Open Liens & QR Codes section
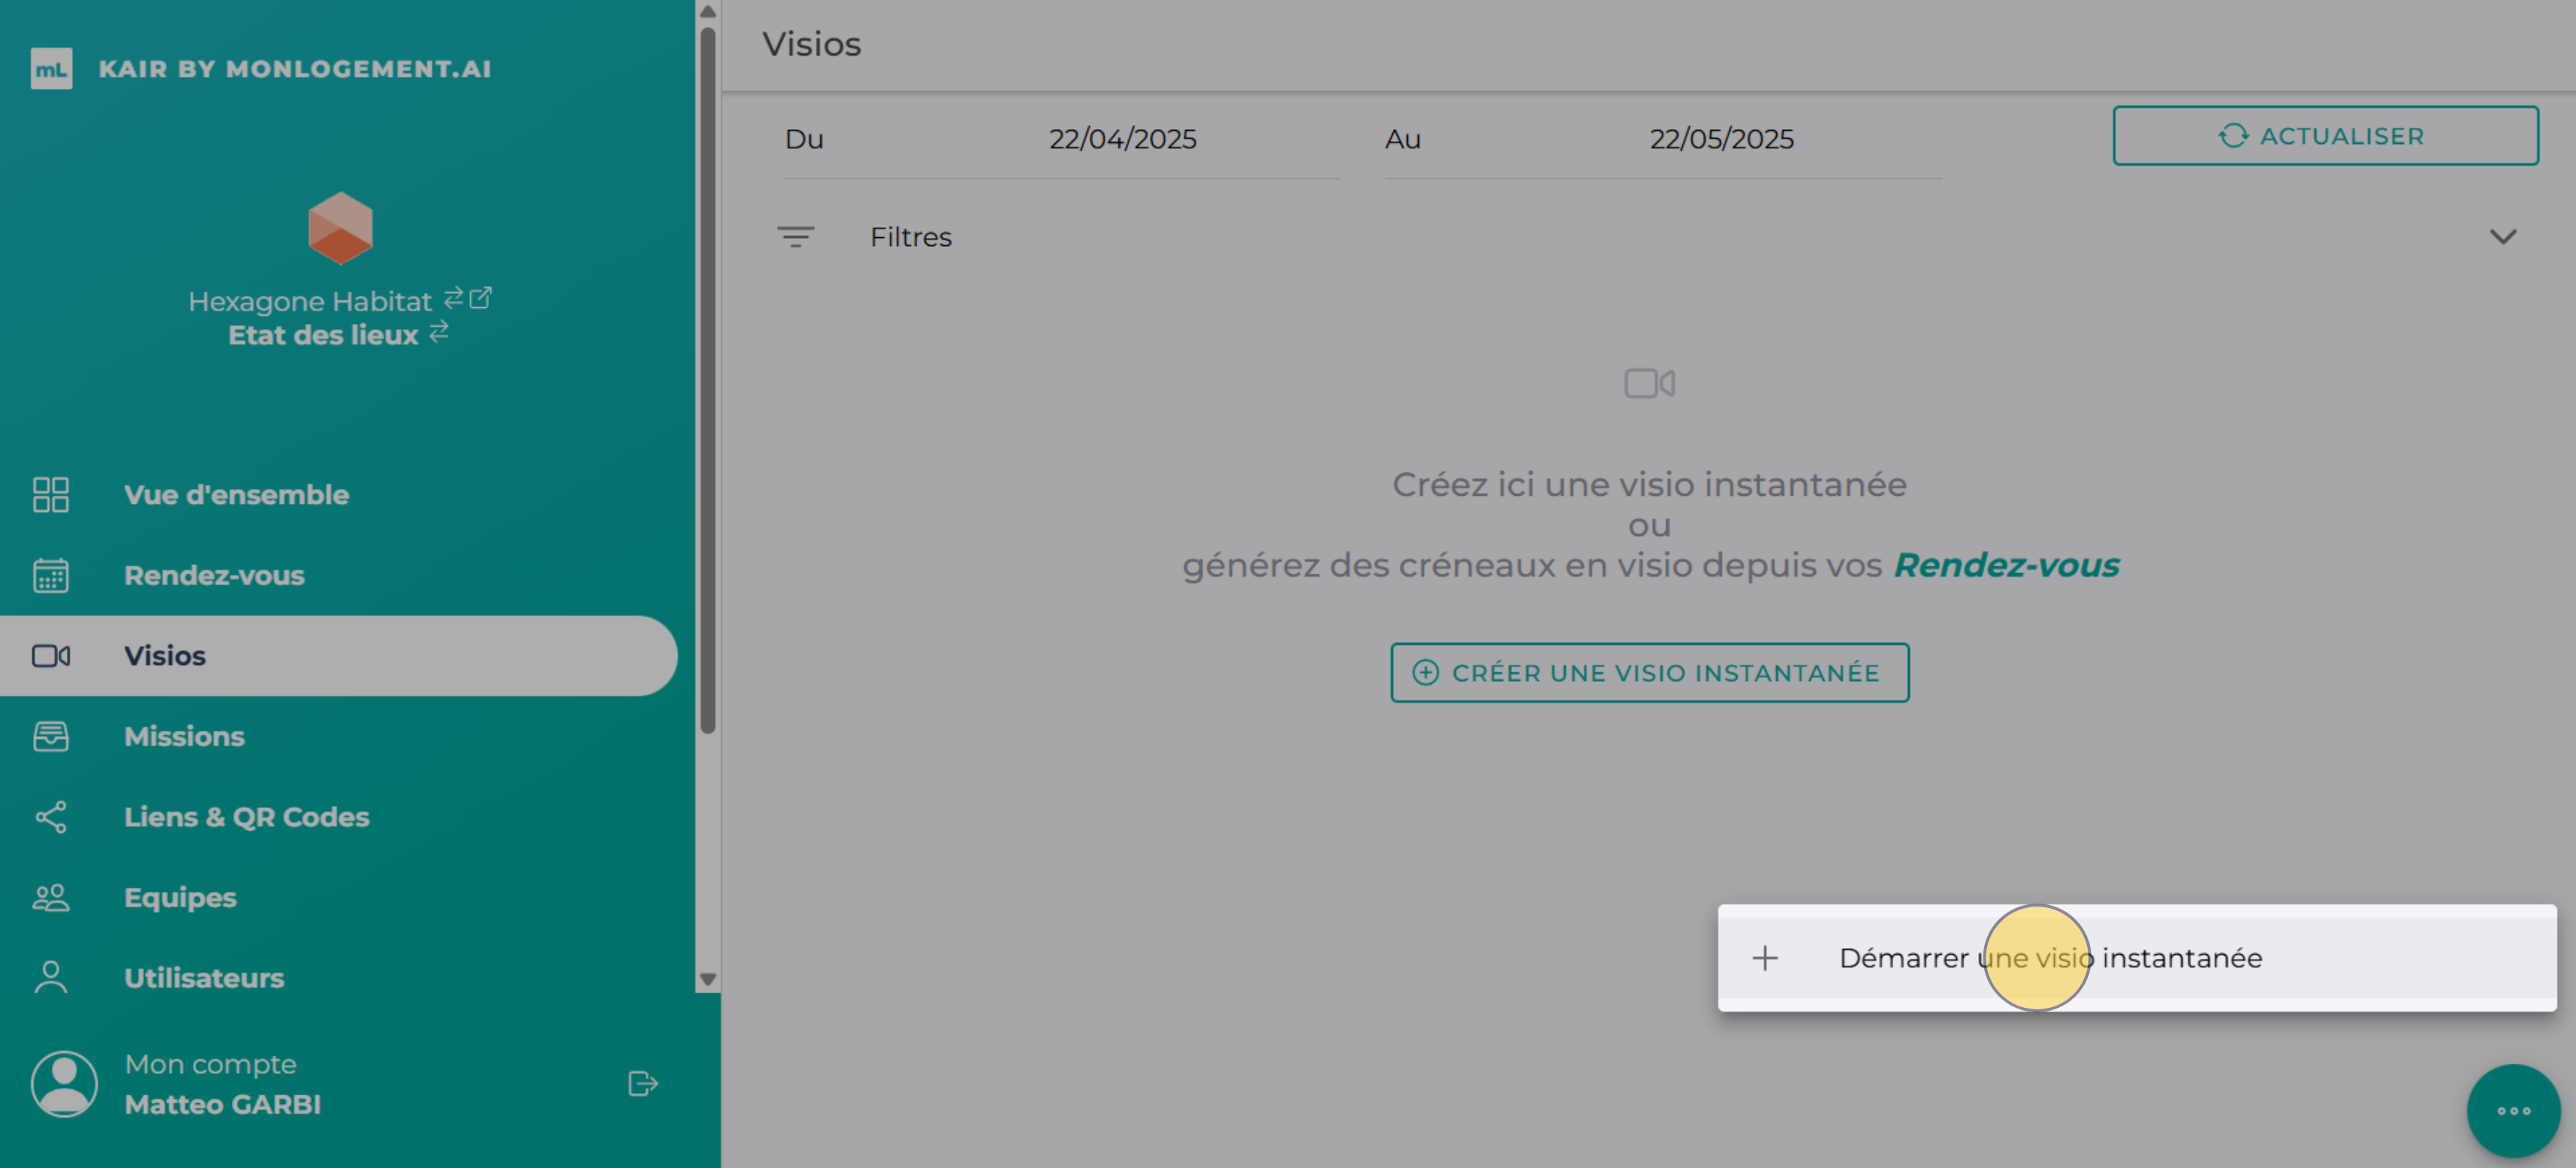This screenshot has width=2576, height=1168. [x=246, y=817]
